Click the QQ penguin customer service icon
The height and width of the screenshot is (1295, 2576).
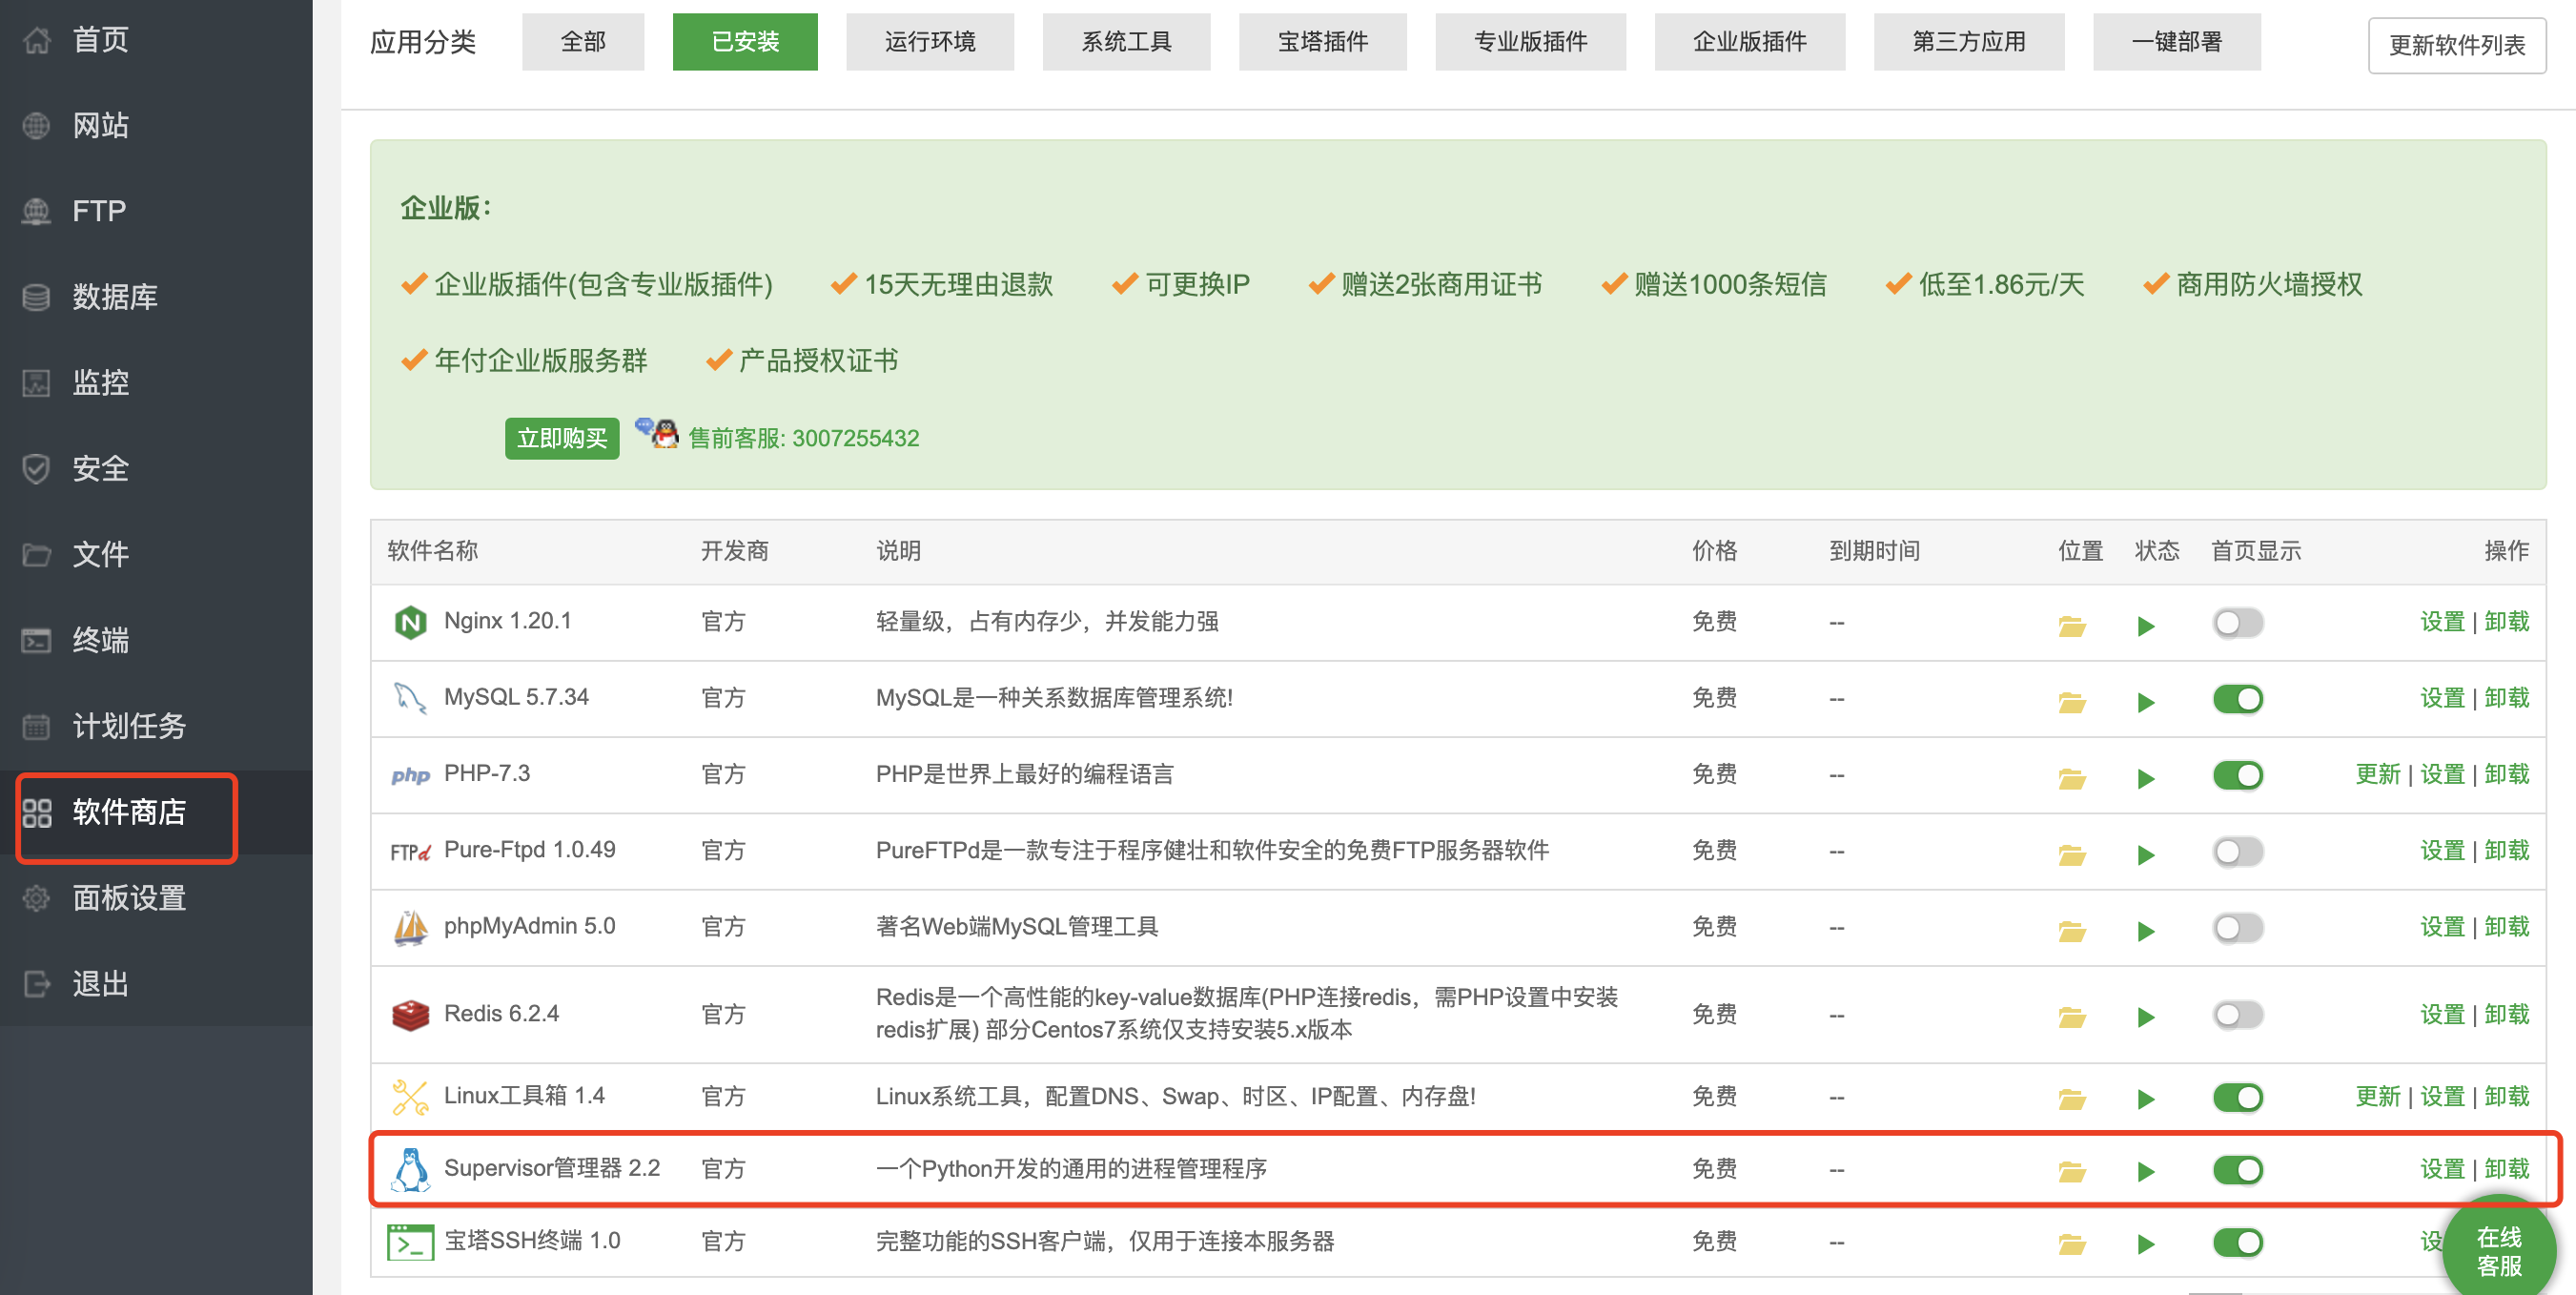click(657, 433)
